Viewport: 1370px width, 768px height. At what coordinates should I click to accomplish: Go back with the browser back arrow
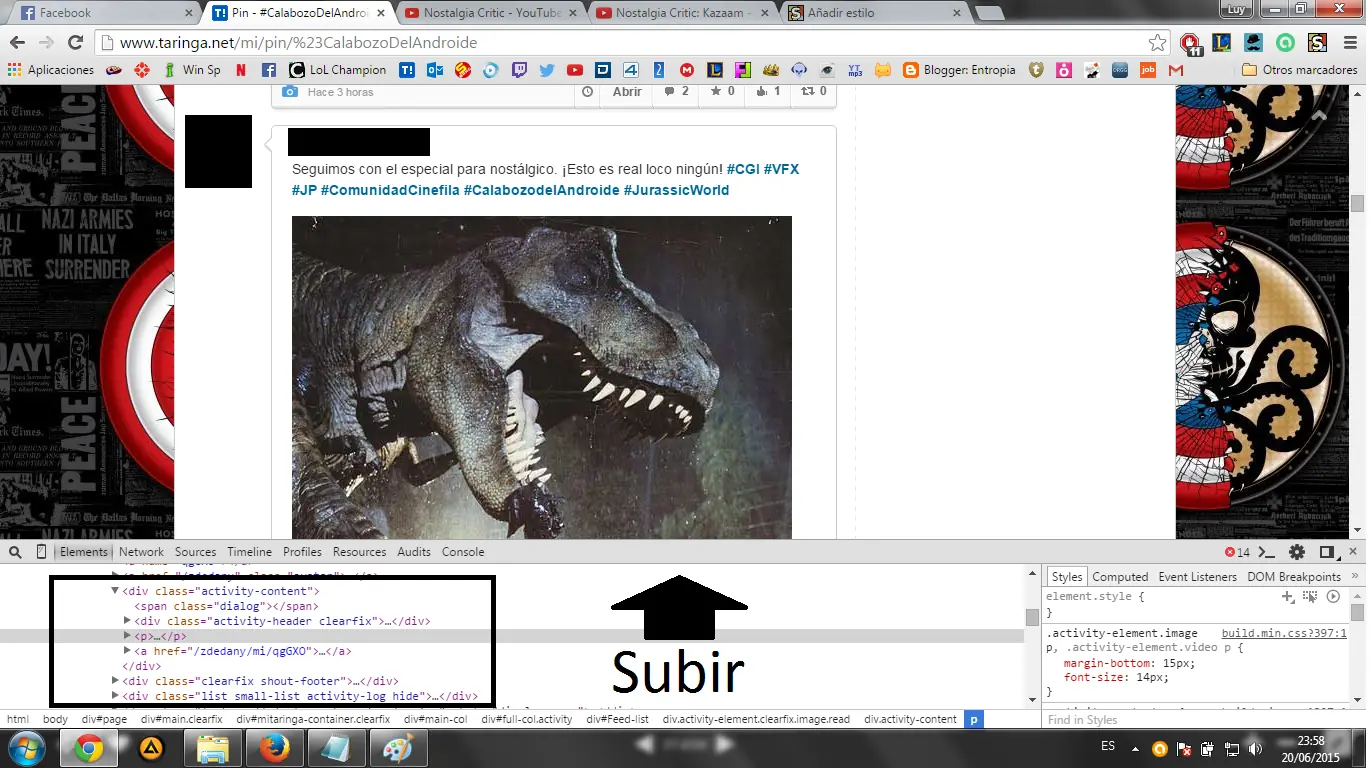coord(17,42)
